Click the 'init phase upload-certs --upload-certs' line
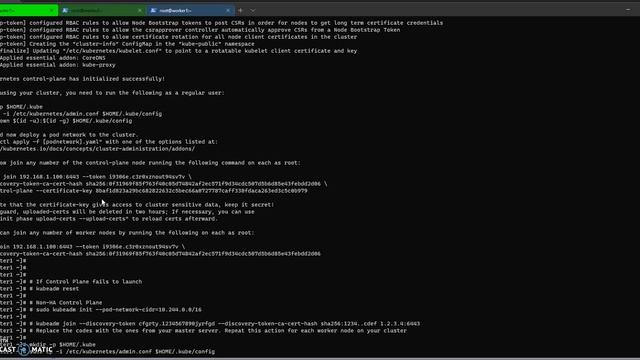The width and height of the screenshot is (640, 360). pos(109,219)
